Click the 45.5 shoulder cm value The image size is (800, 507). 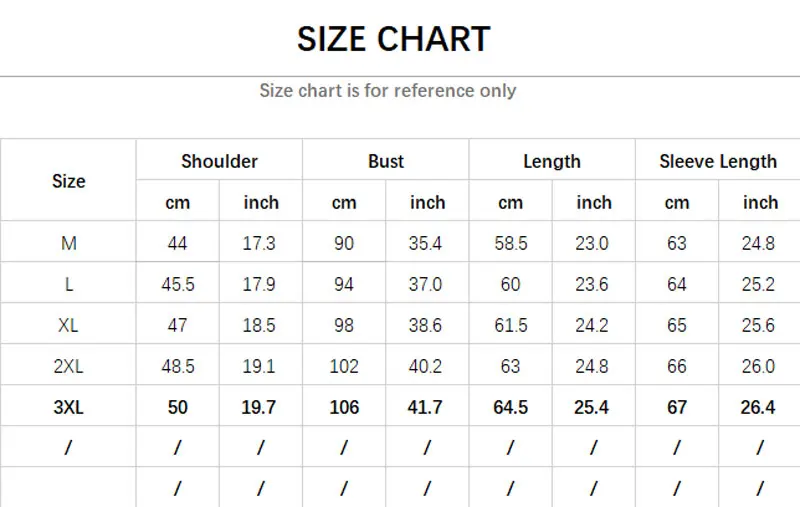(x=178, y=284)
